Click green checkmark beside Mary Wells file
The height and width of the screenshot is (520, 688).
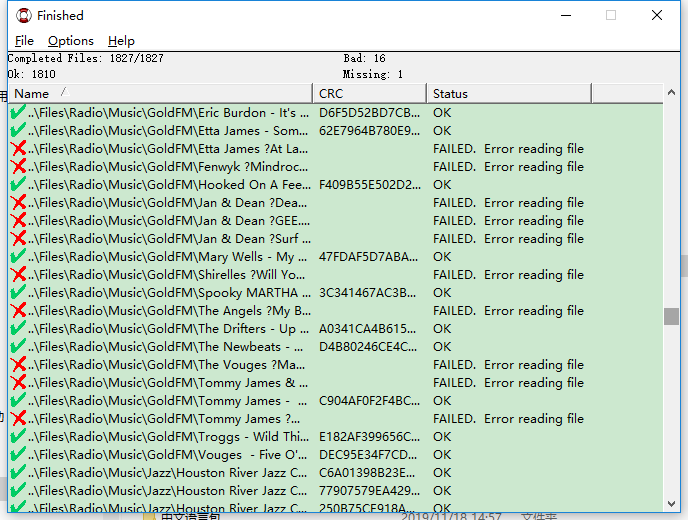[x=18, y=257]
